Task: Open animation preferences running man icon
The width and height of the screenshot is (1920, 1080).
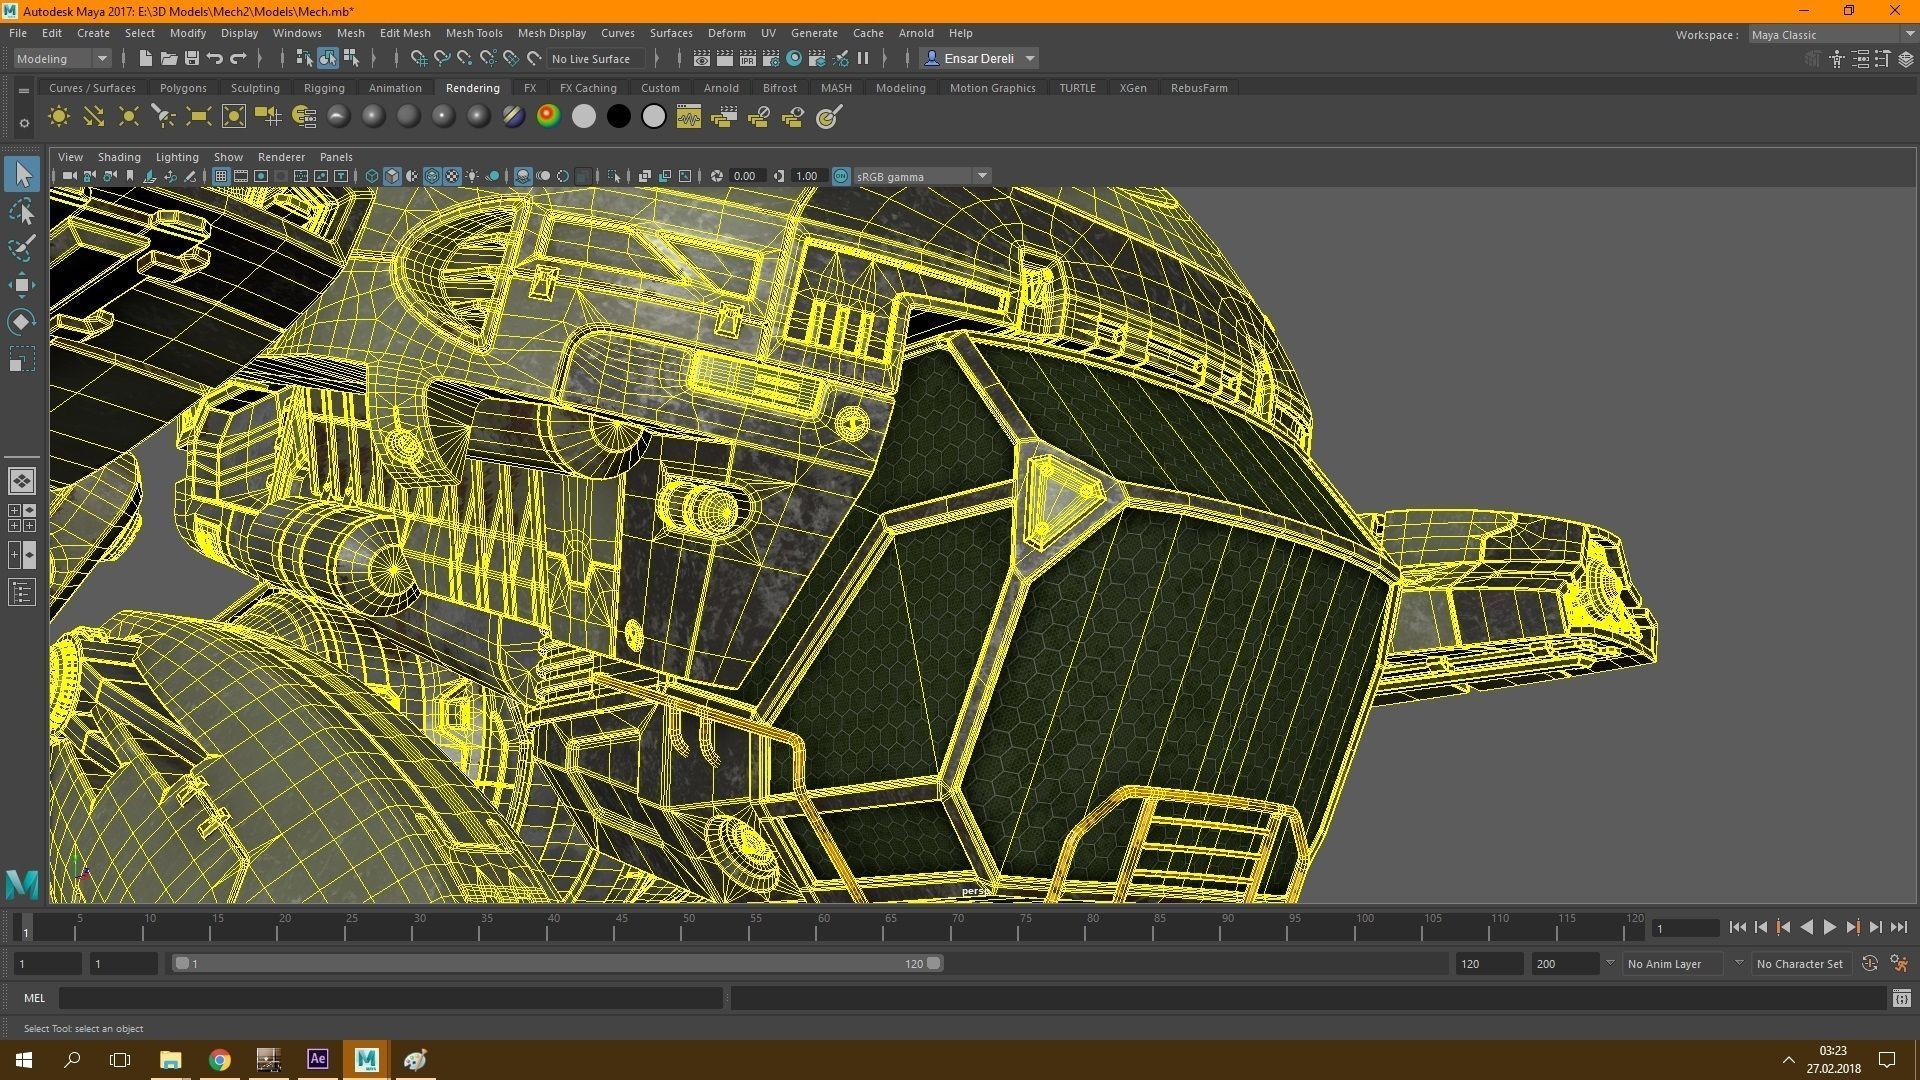Action: (1899, 964)
